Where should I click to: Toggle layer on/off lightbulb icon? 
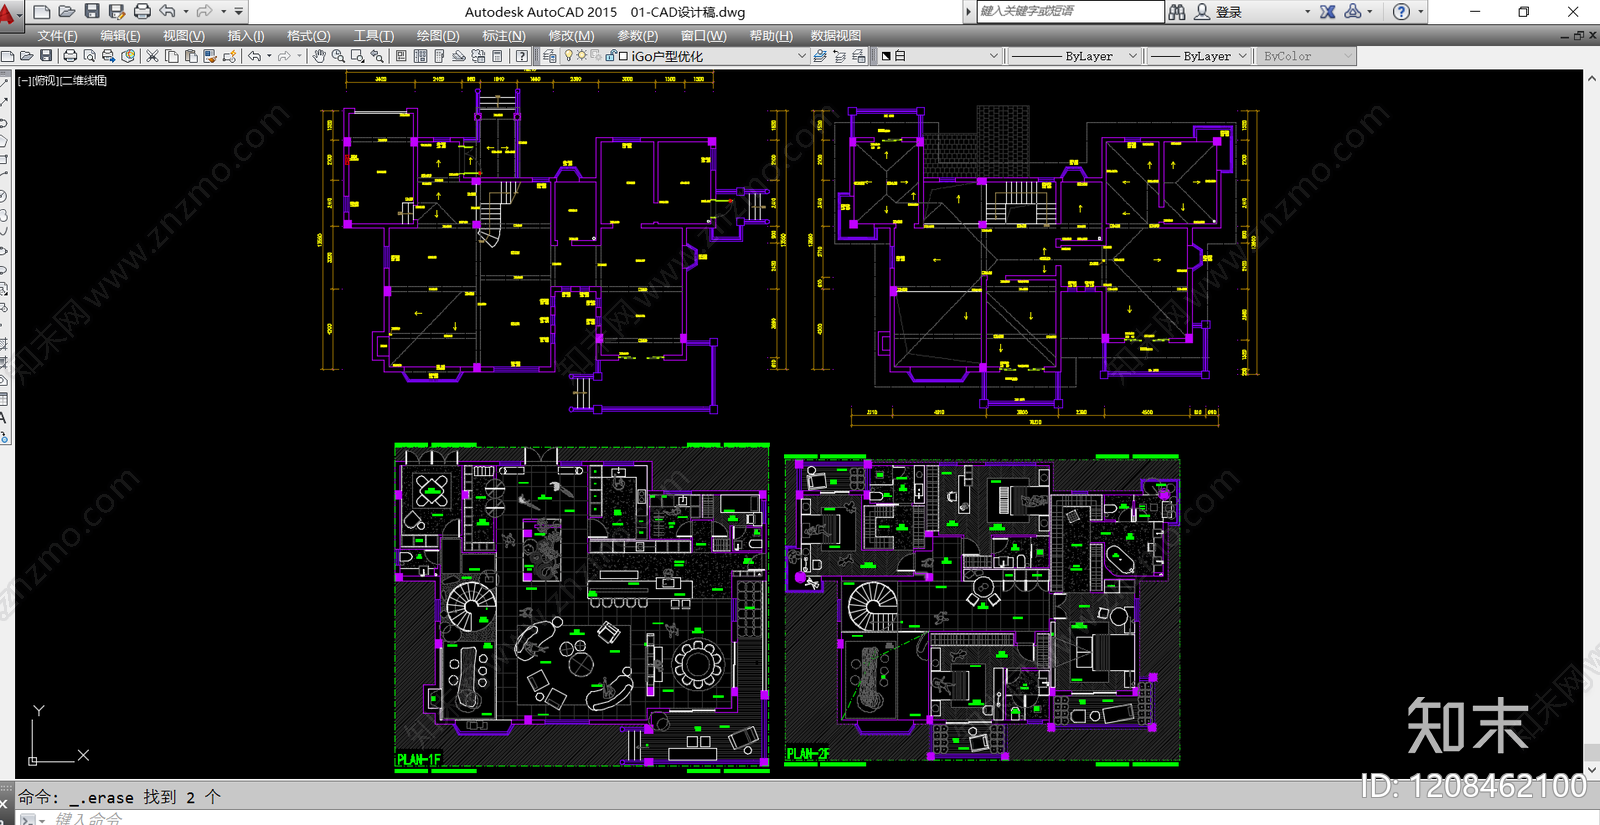pos(569,56)
